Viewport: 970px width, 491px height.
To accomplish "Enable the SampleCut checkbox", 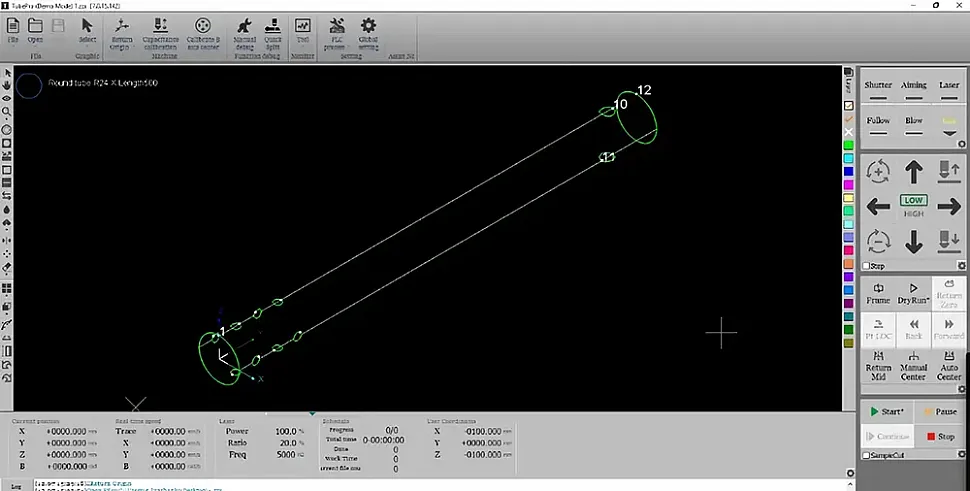I will coord(866,455).
